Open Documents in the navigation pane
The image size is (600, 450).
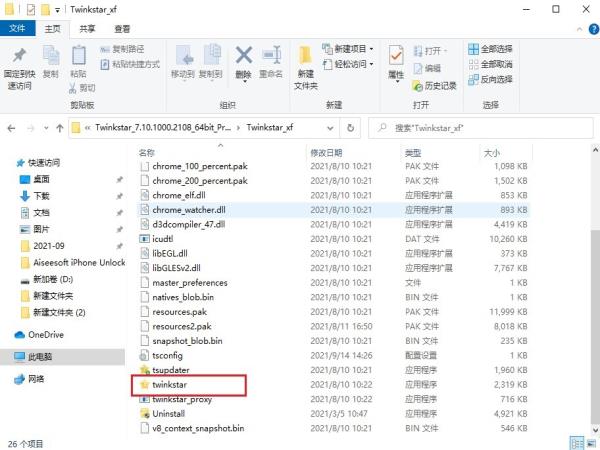click(x=34, y=213)
